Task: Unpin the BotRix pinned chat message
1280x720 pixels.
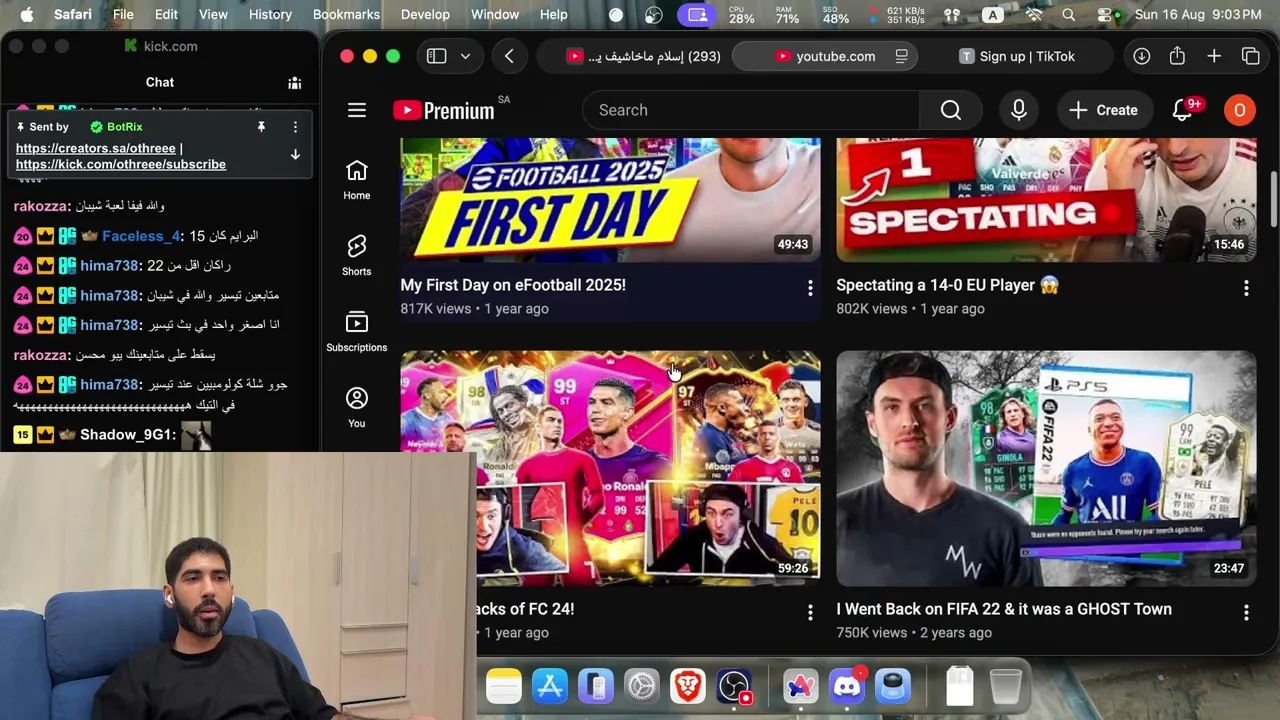Action: [x=261, y=127]
